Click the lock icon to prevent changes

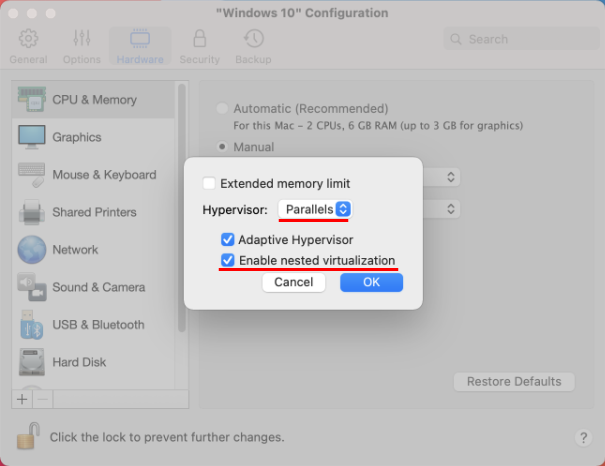[27, 436]
